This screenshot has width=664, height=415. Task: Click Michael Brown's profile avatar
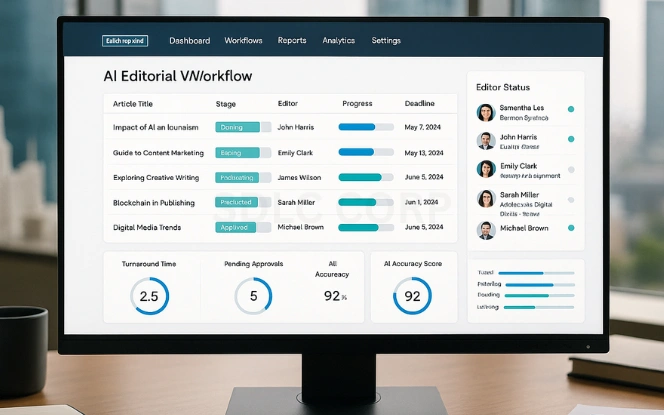pyautogui.click(x=486, y=229)
